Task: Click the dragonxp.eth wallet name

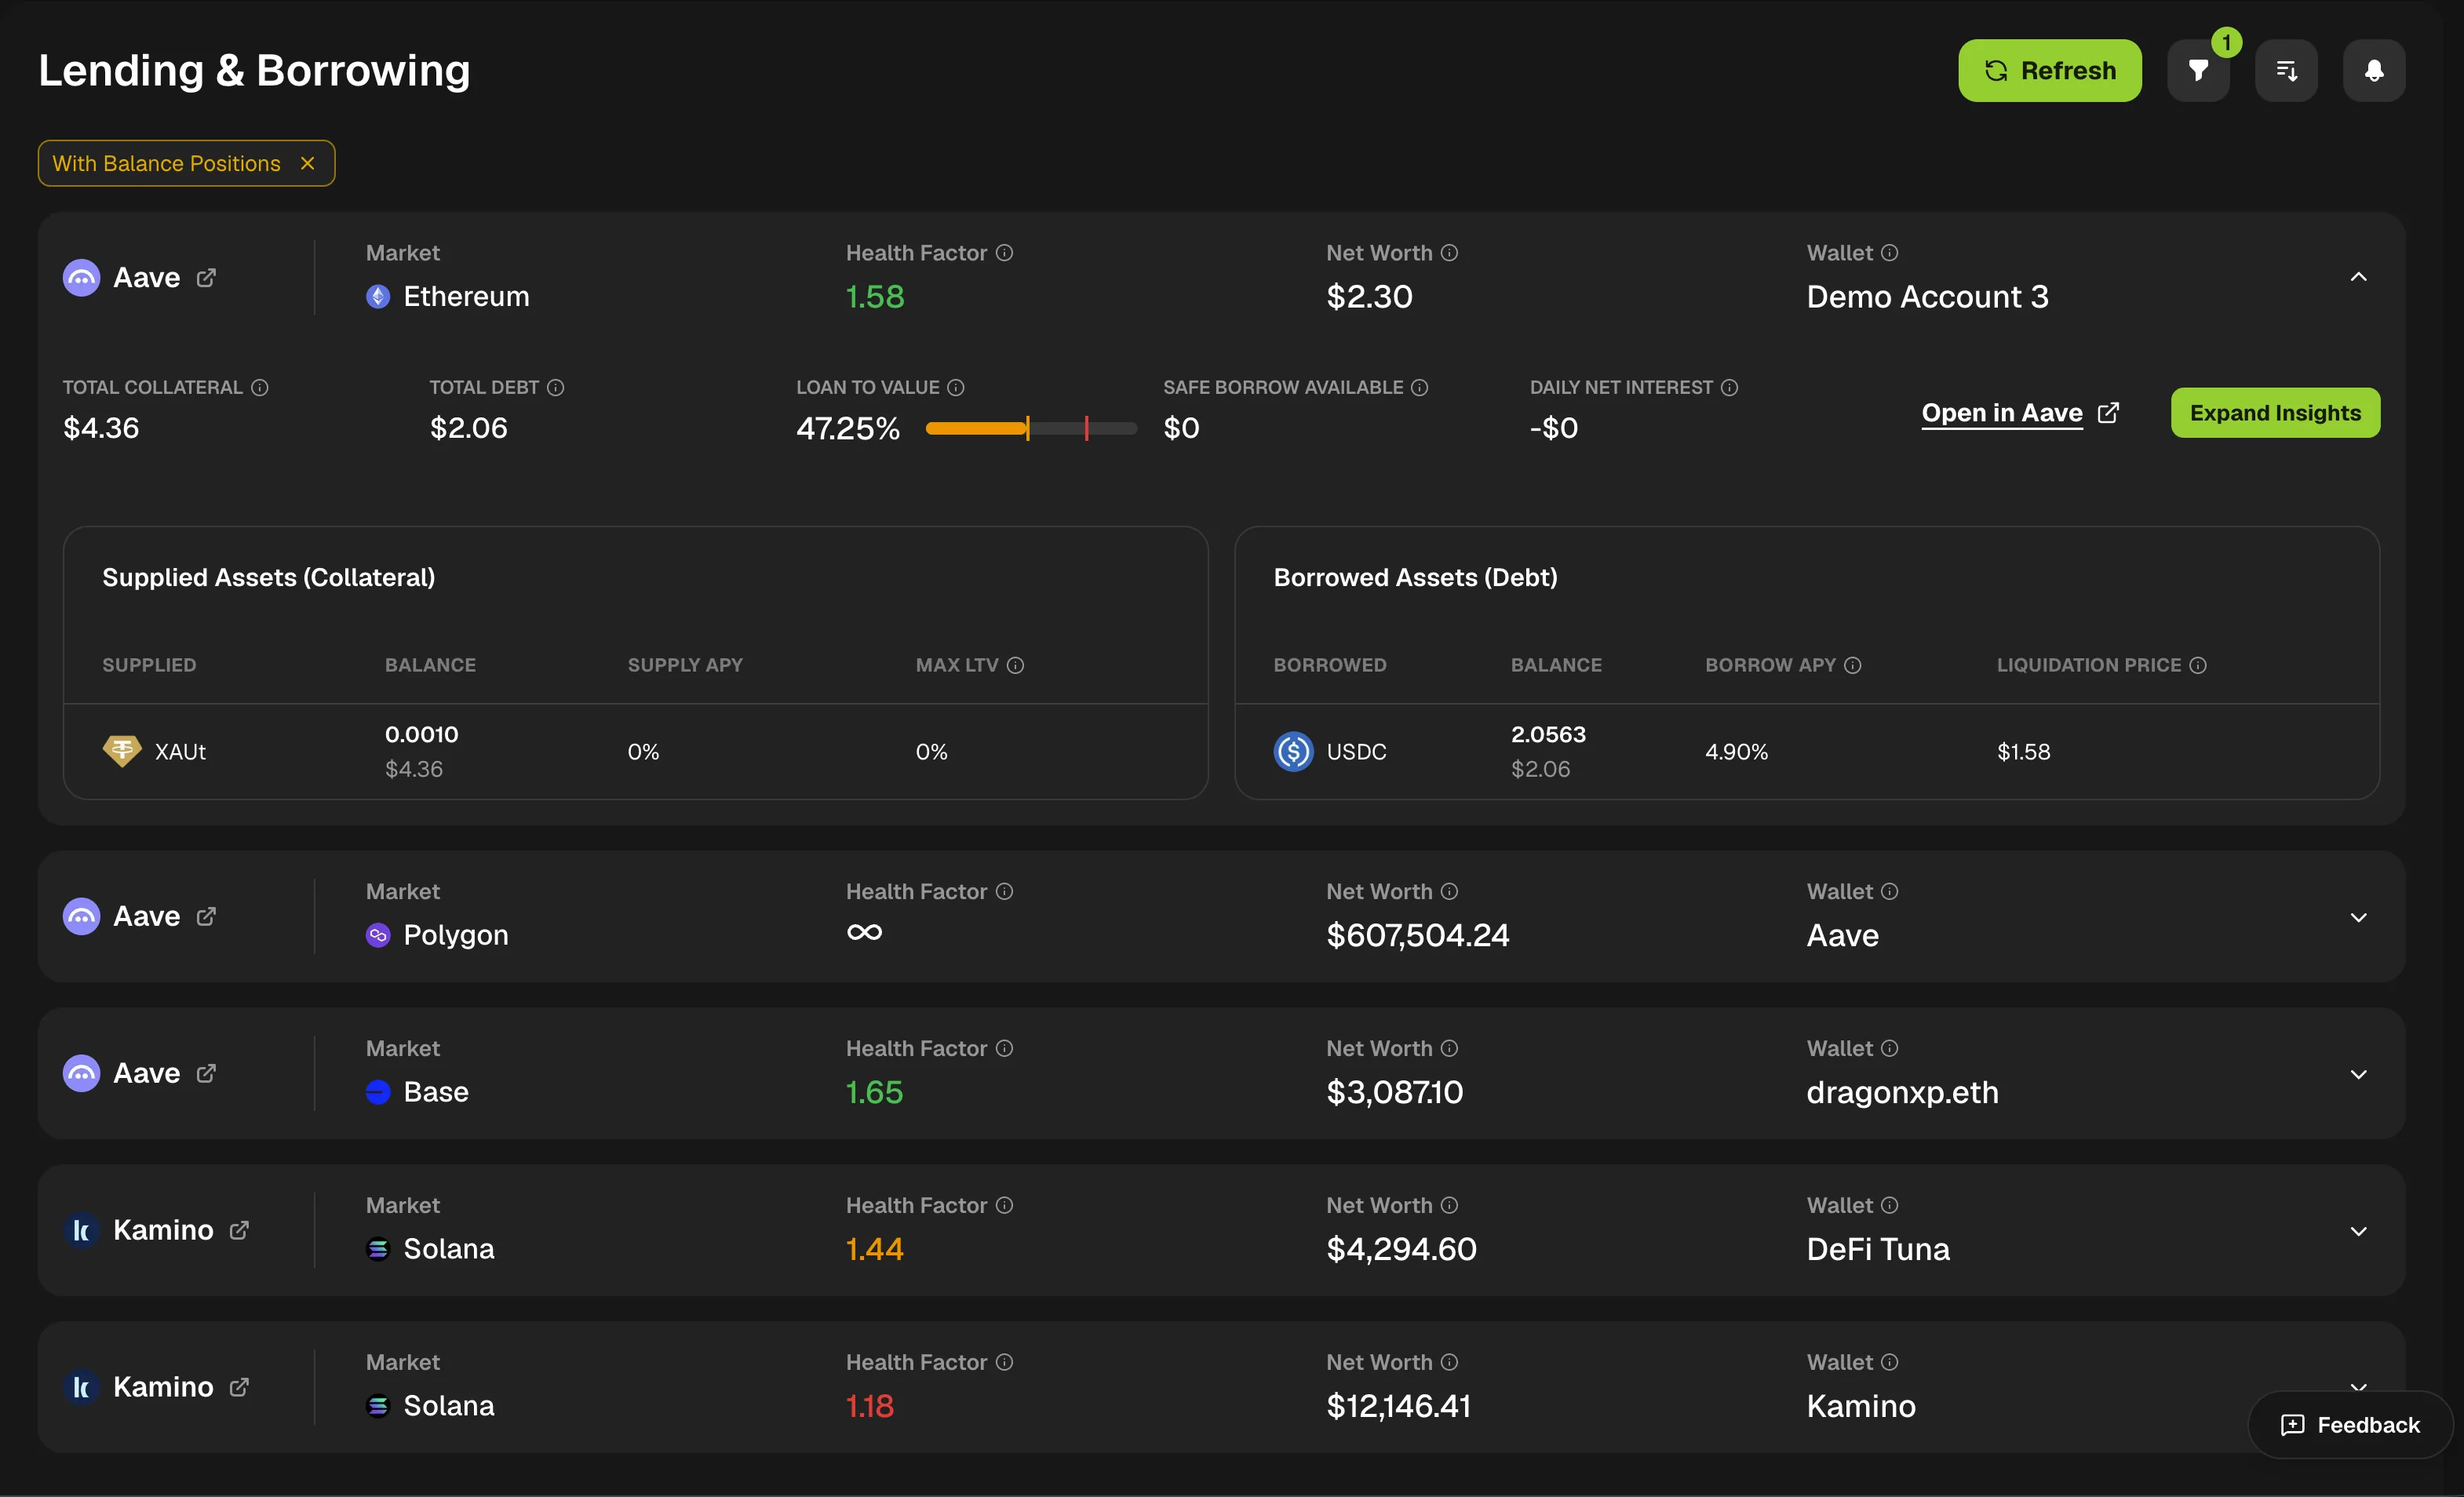Action: click(x=1902, y=1092)
